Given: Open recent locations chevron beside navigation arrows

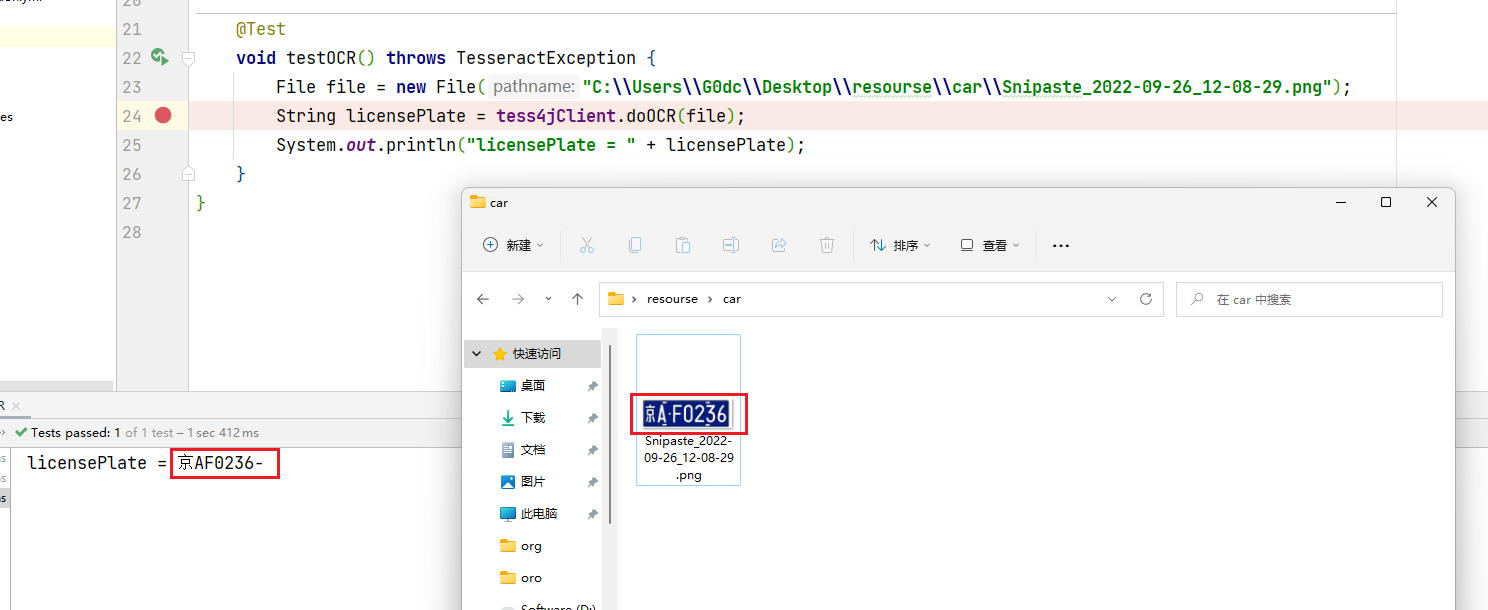Looking at the screenshot, I should click(x=548, y=299).
